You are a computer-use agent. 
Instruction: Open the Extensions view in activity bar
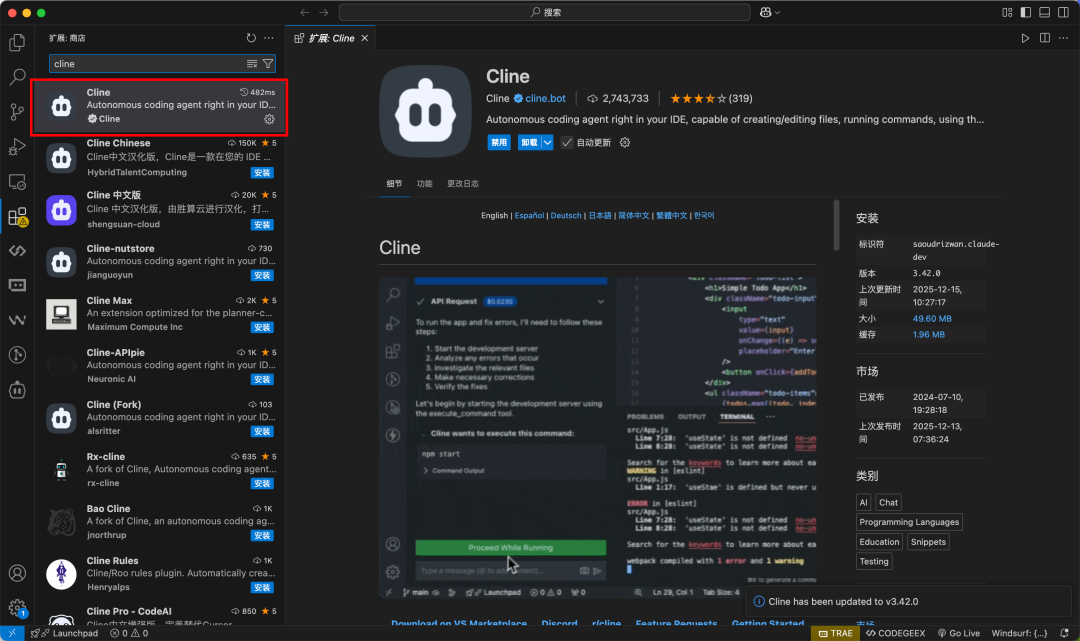tap(17, 217)
